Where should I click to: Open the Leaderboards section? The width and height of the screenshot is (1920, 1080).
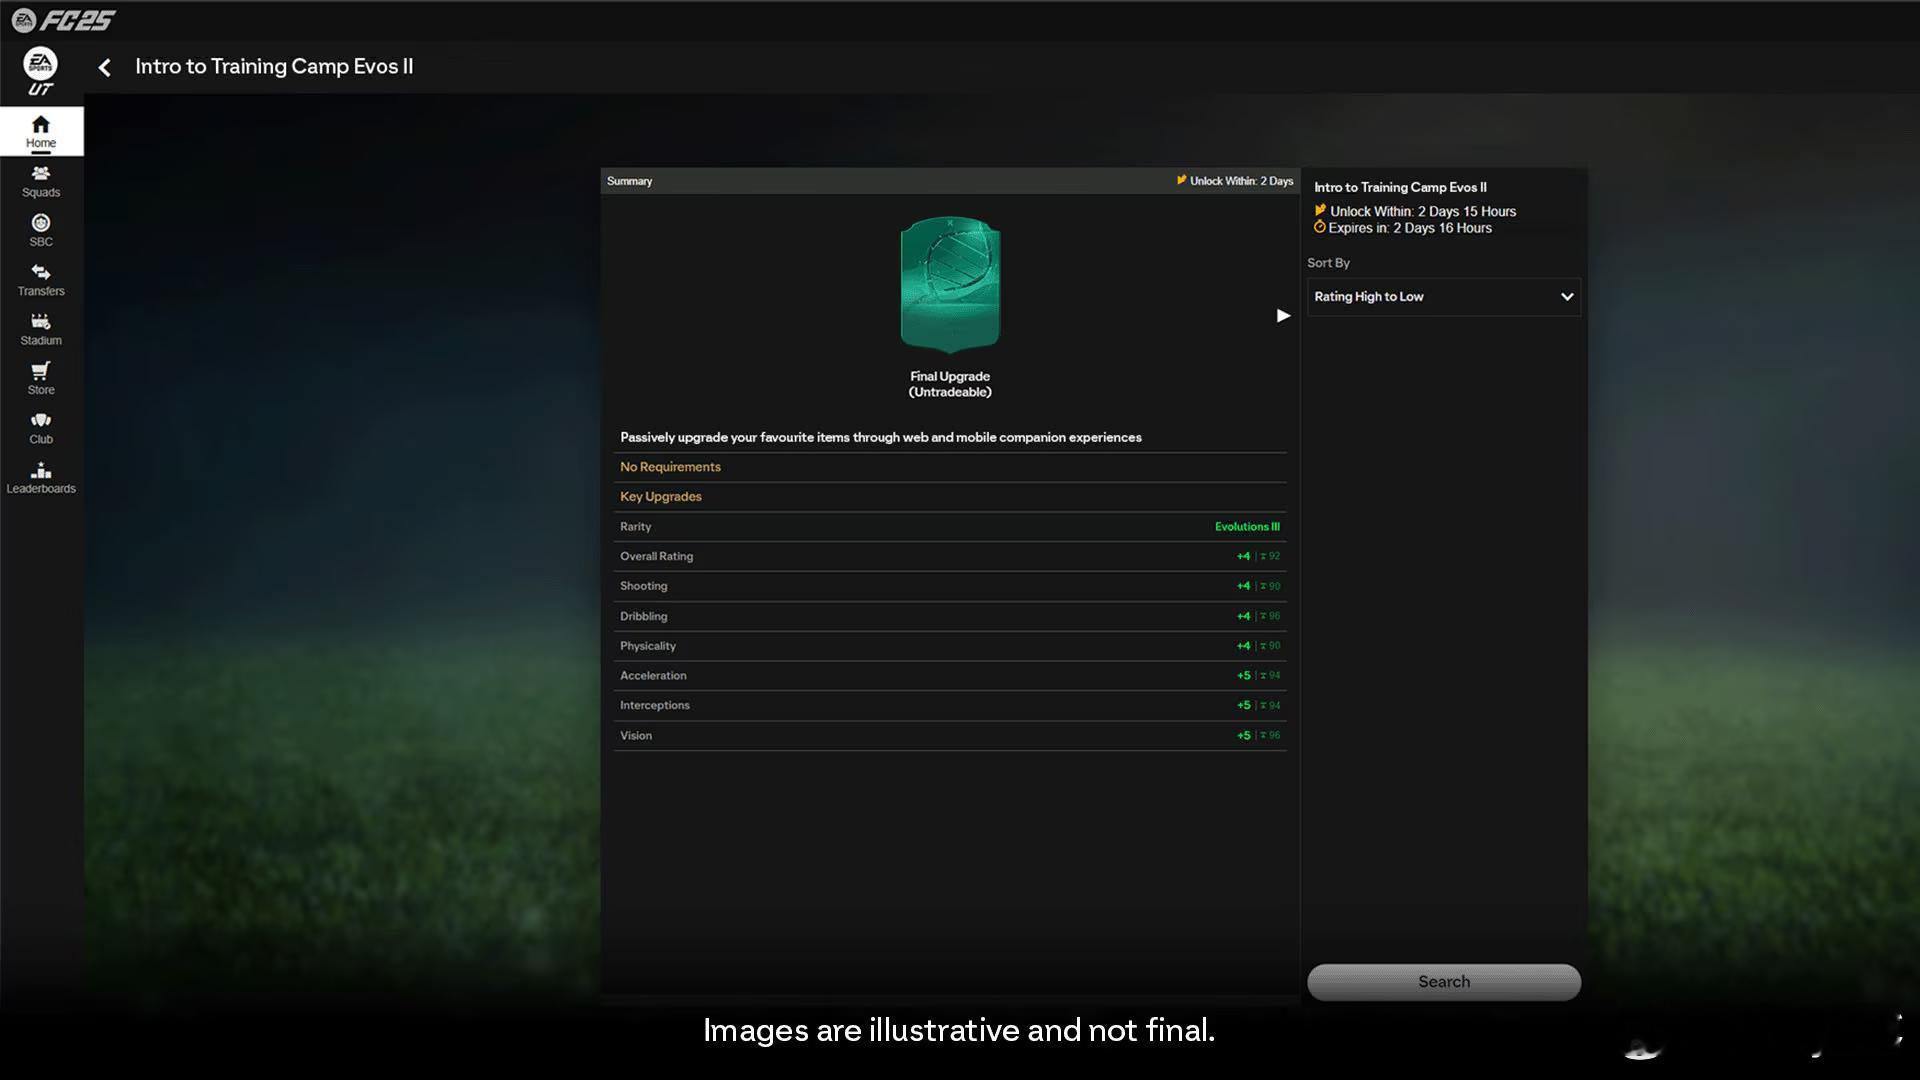click(41, 477)
